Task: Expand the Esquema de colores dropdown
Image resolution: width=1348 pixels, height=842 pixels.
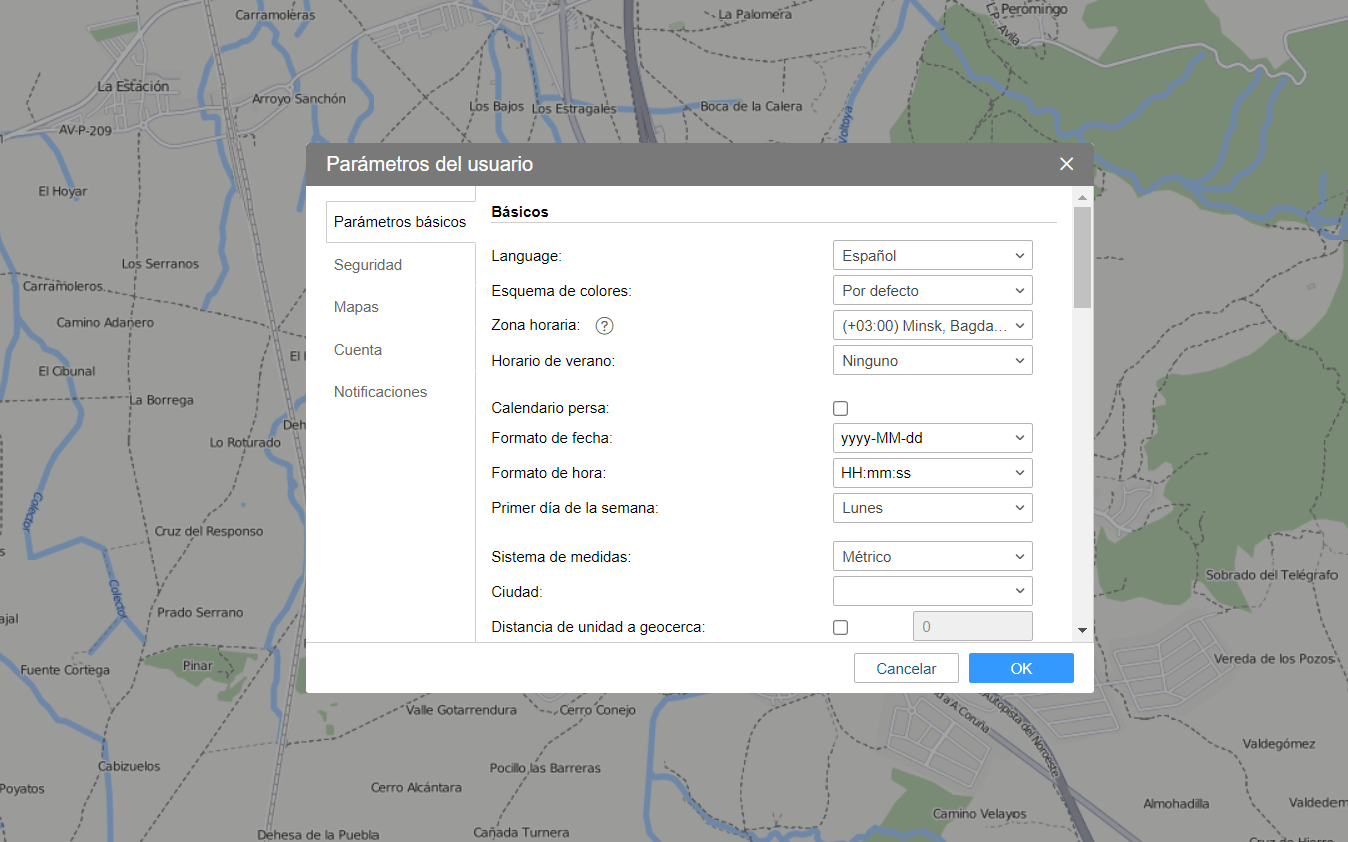Action: [931, 291]
